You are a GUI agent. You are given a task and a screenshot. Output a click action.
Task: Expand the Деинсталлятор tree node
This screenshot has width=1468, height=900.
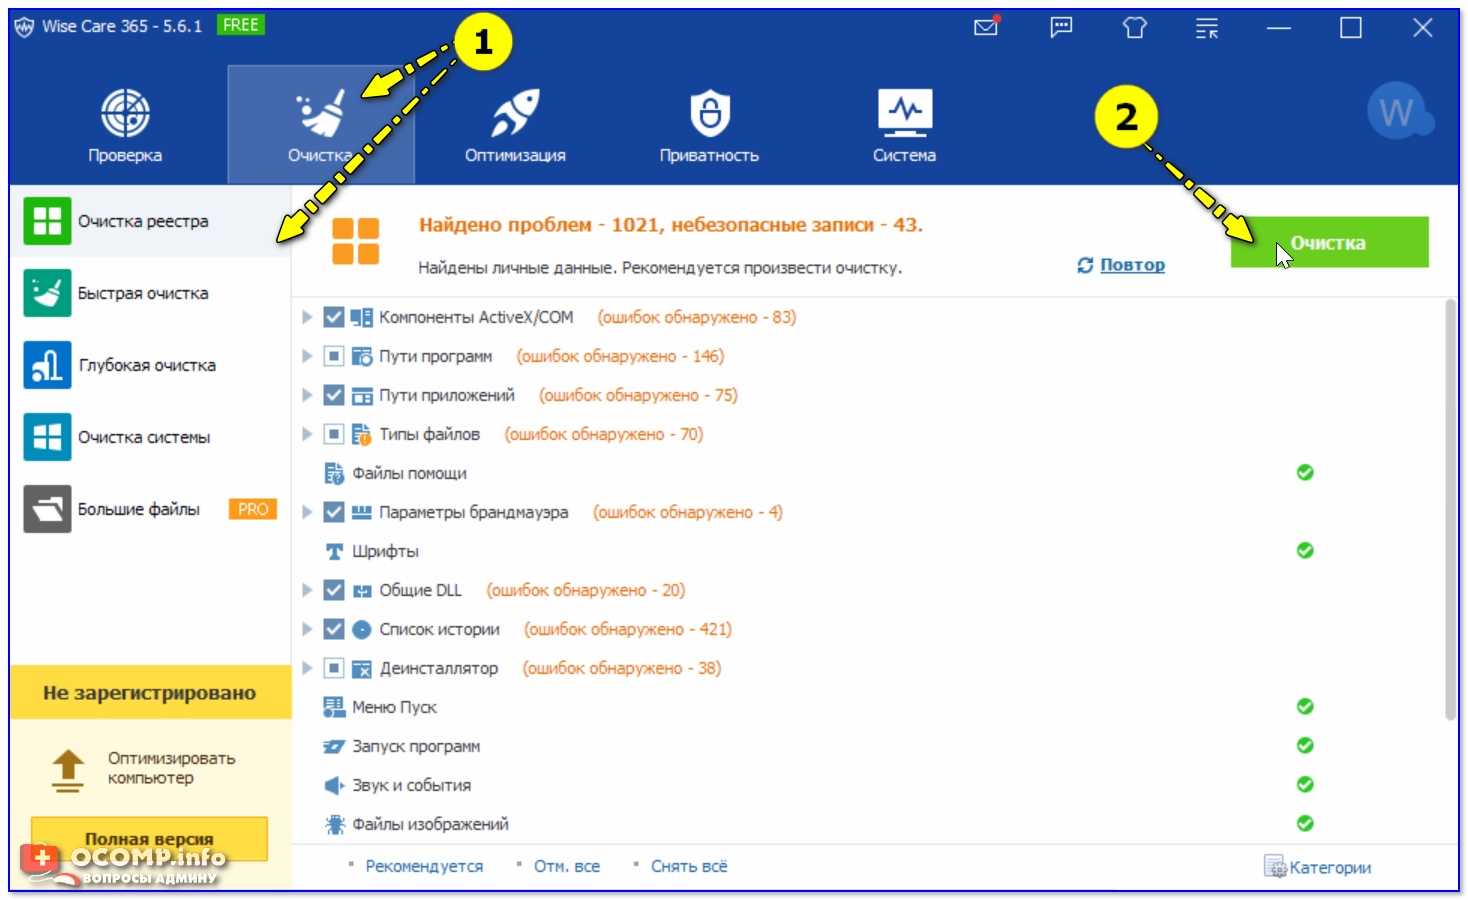click(308, 669)
